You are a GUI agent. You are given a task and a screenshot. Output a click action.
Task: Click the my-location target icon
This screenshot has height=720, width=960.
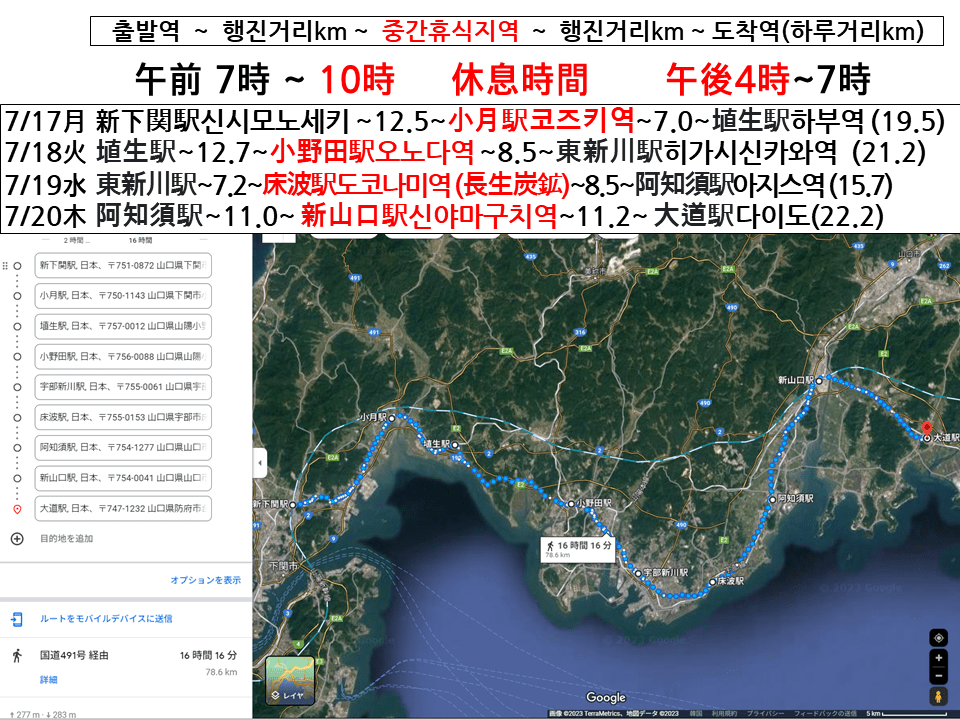[938, 638]
